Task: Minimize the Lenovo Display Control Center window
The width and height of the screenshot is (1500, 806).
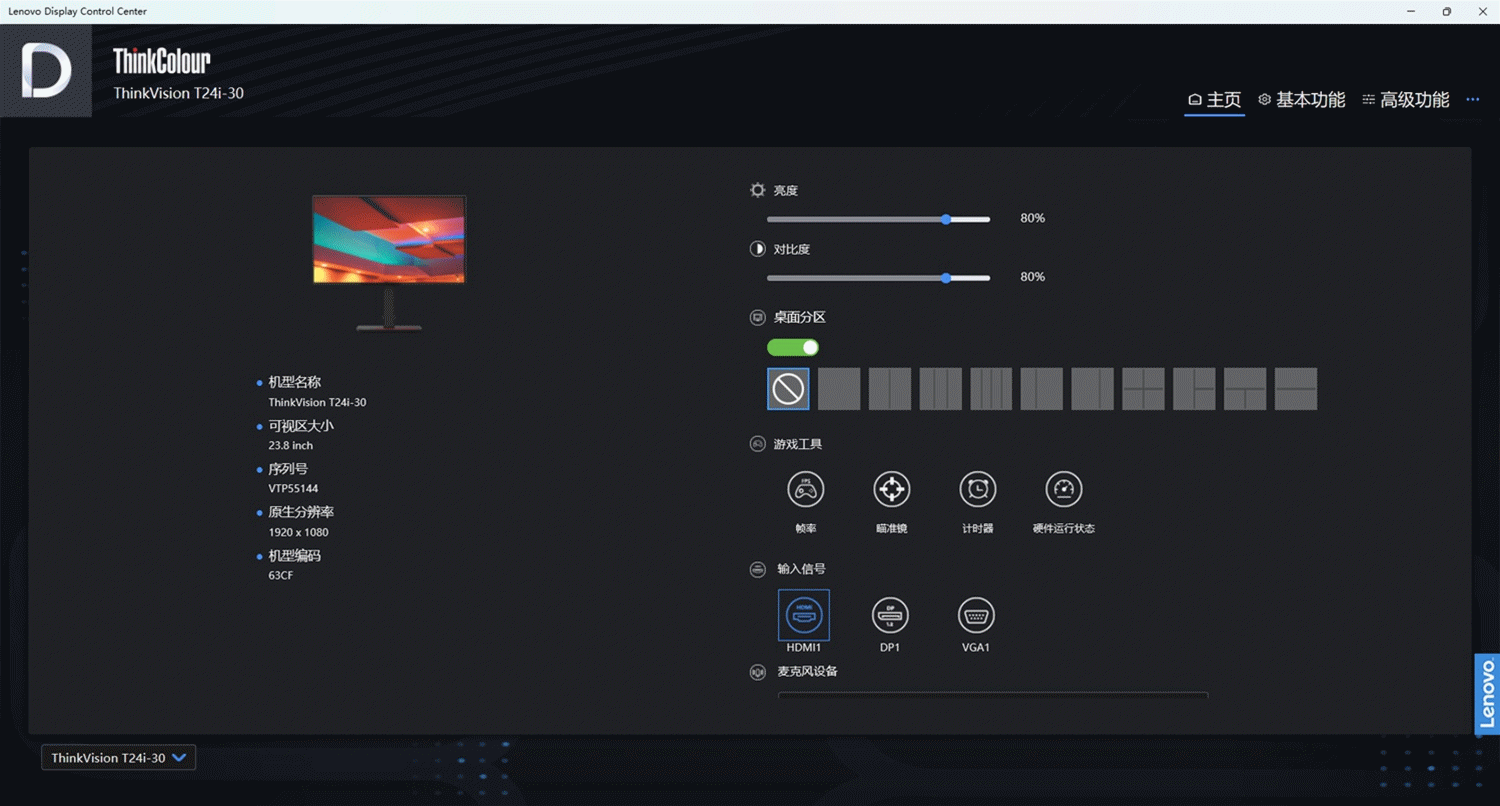Action: click(1411, 11)
